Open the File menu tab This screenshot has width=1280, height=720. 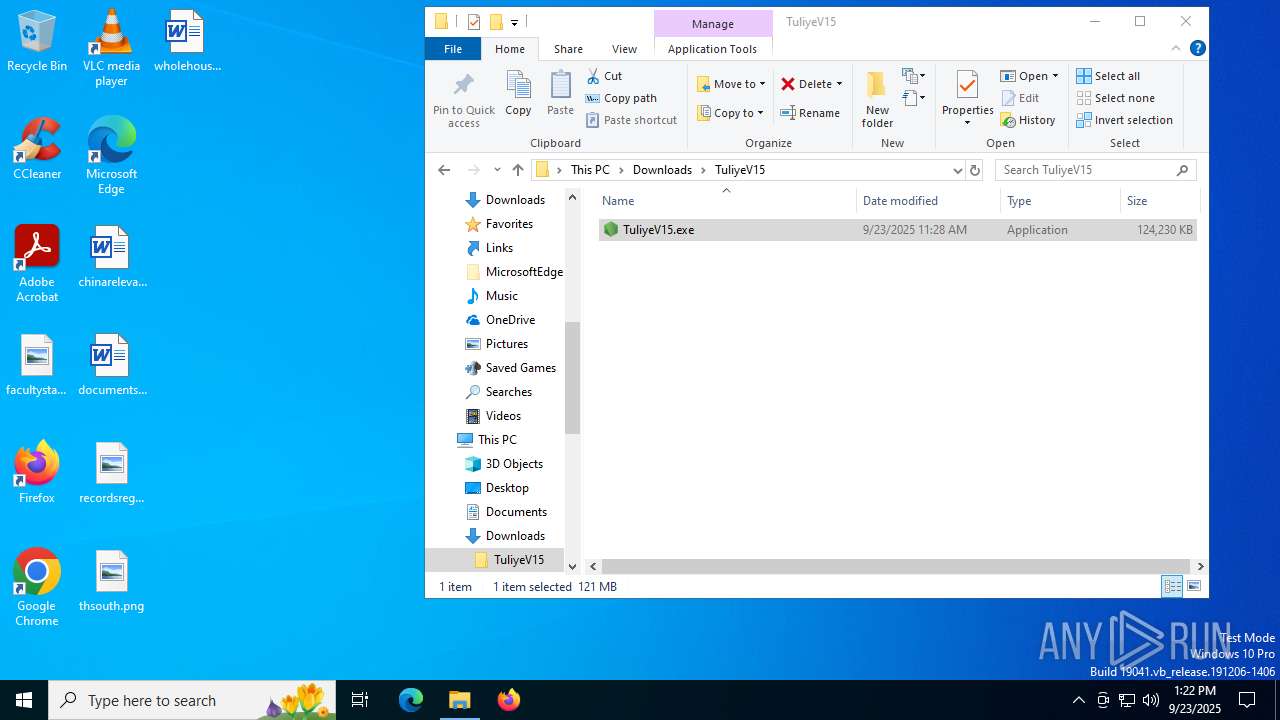coord(453,49)
